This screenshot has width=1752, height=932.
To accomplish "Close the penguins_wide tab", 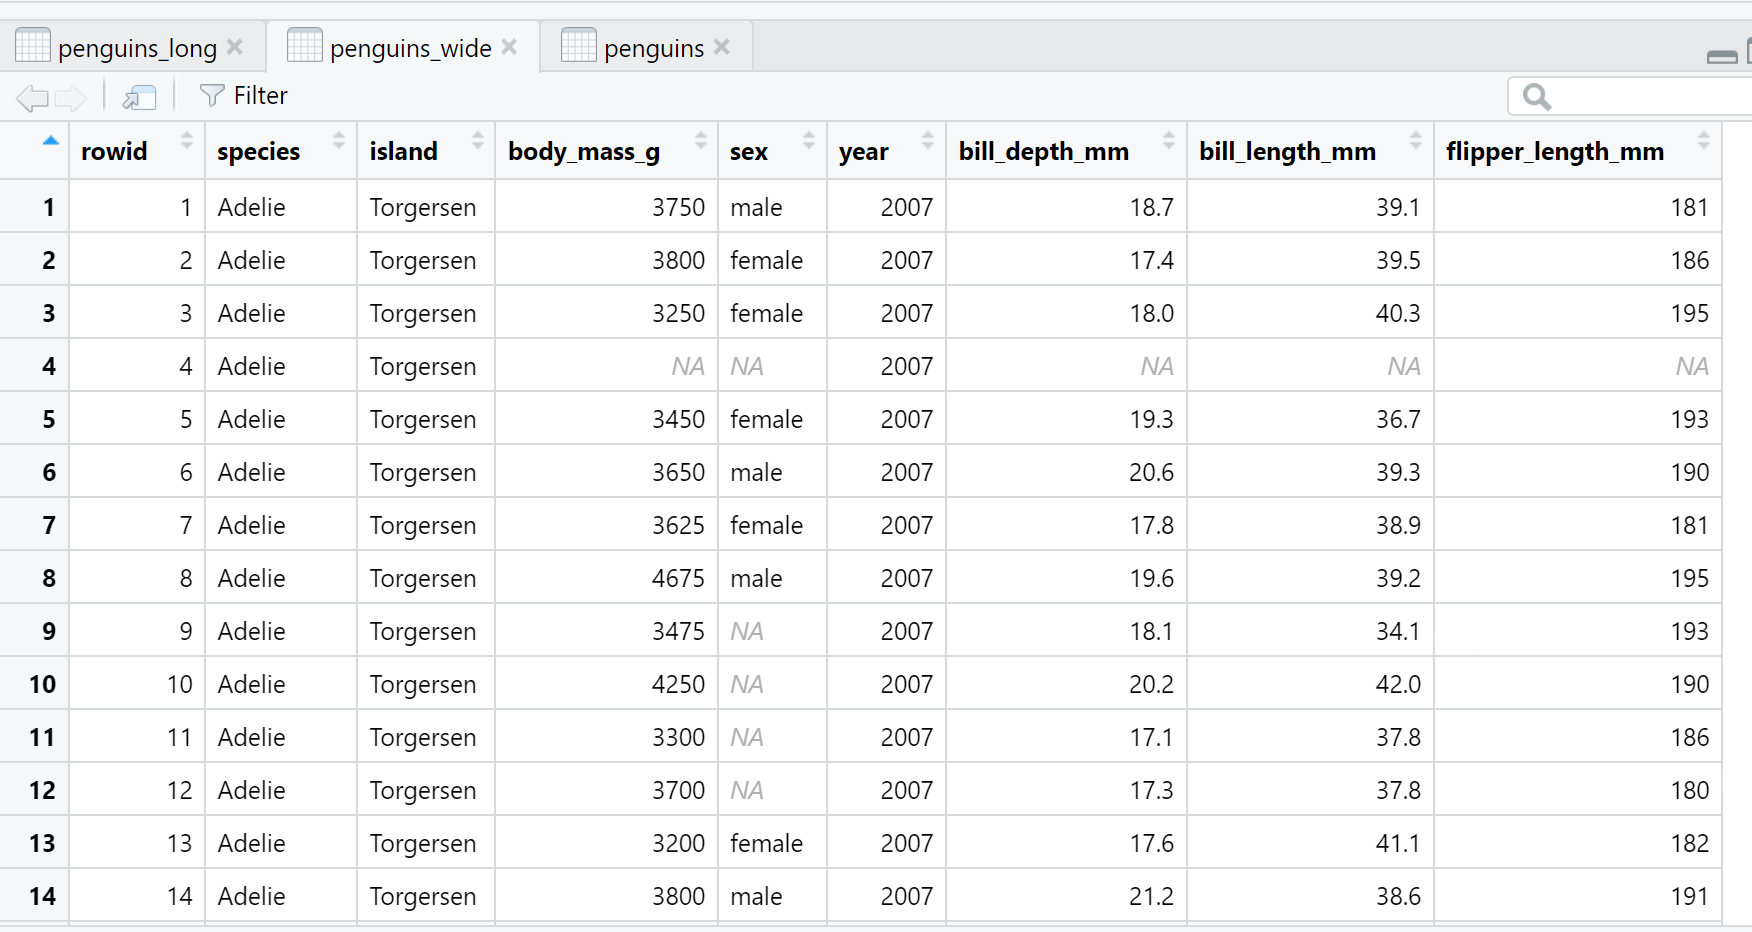I will click(x=509, y=47).
